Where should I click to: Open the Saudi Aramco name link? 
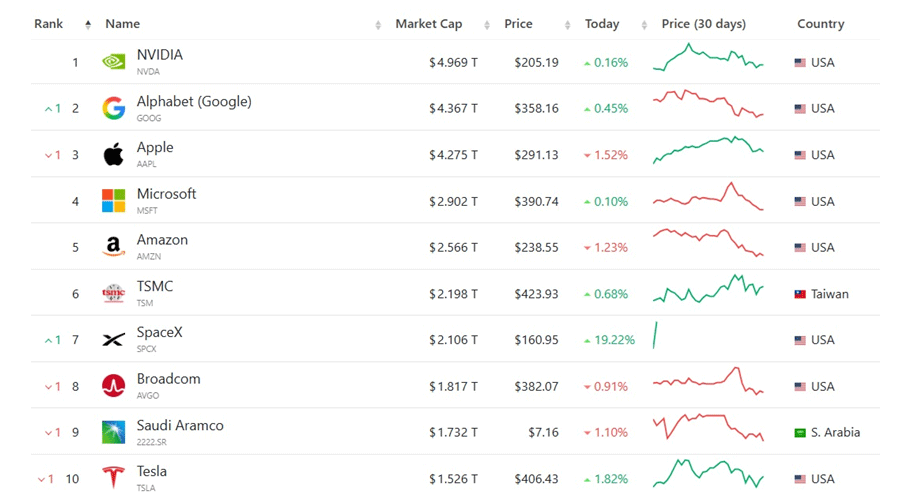tap(180, 425)
